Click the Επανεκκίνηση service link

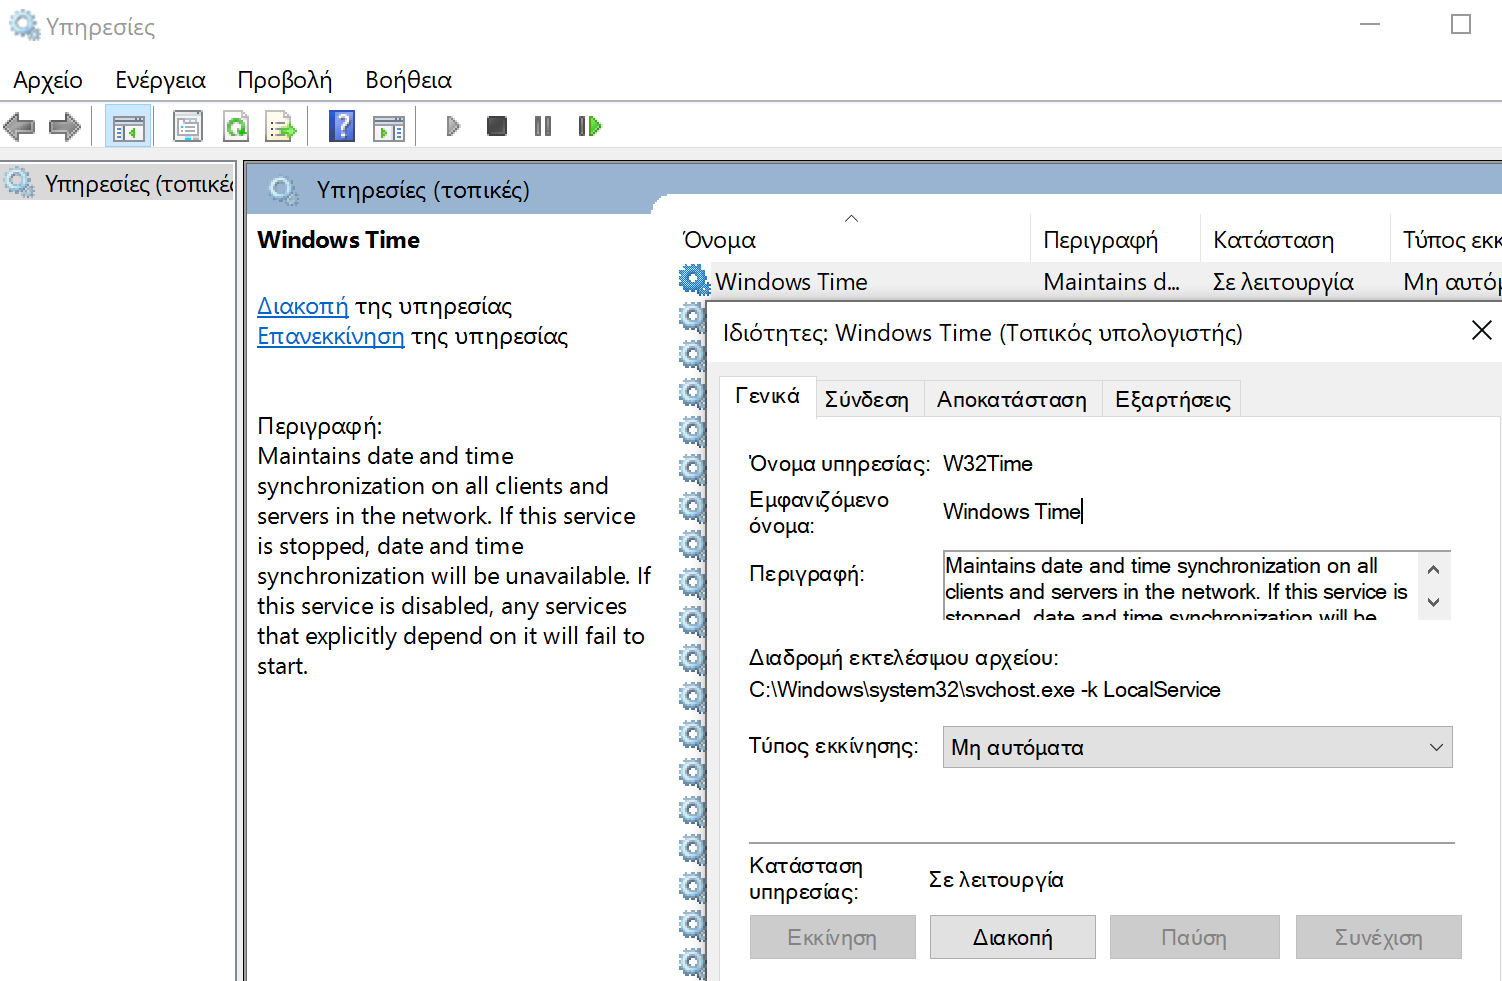[331, 336]
